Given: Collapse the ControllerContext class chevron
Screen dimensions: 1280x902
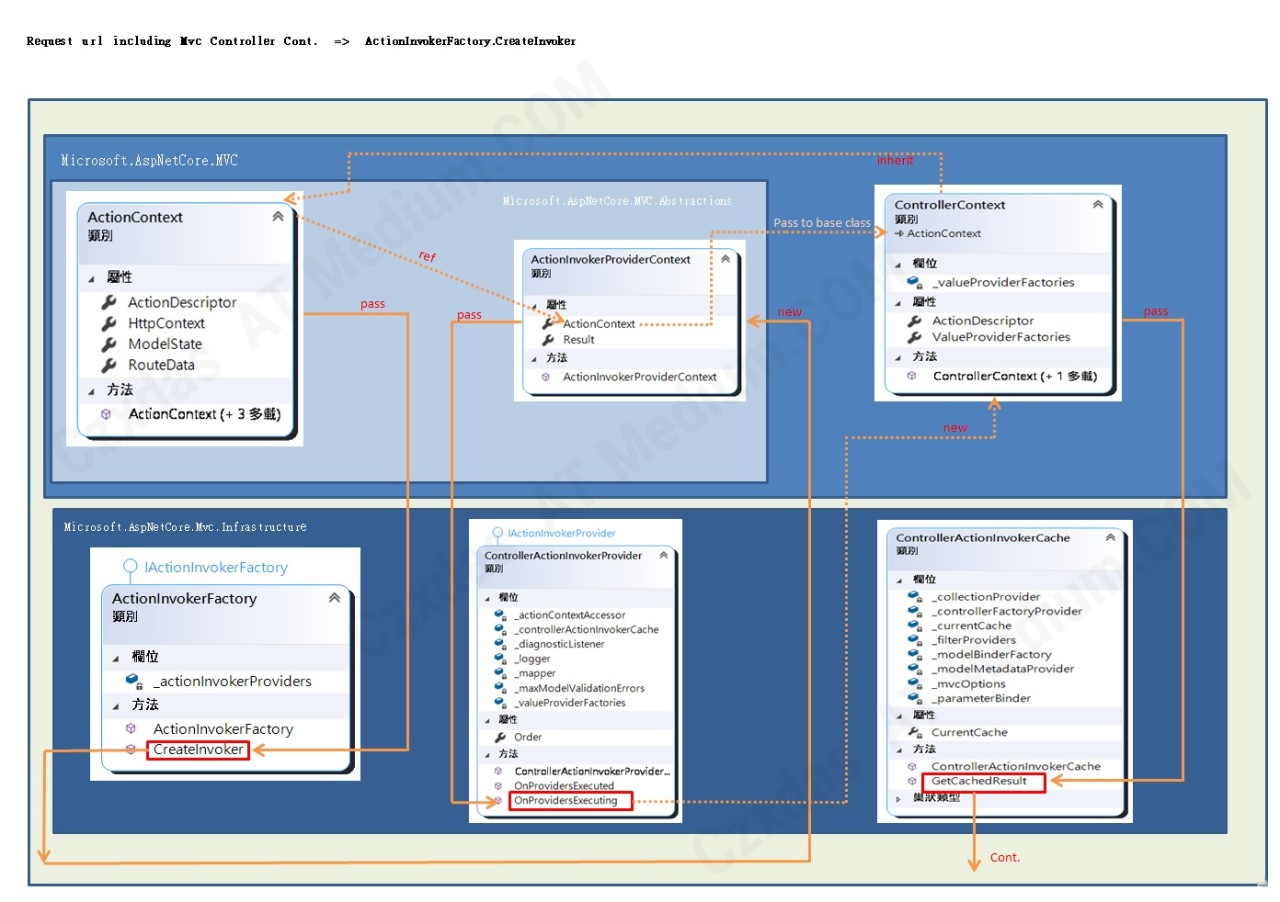Looking at the screenshot, I should [x=1098, y=204].
